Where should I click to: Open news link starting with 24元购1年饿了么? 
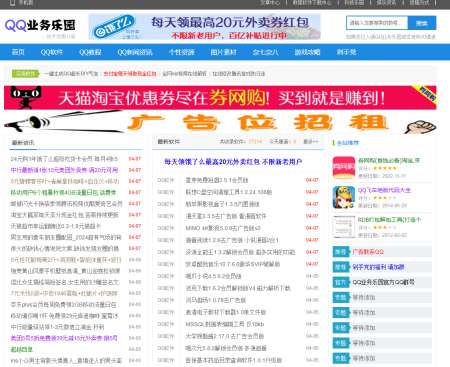click(64, 159)
